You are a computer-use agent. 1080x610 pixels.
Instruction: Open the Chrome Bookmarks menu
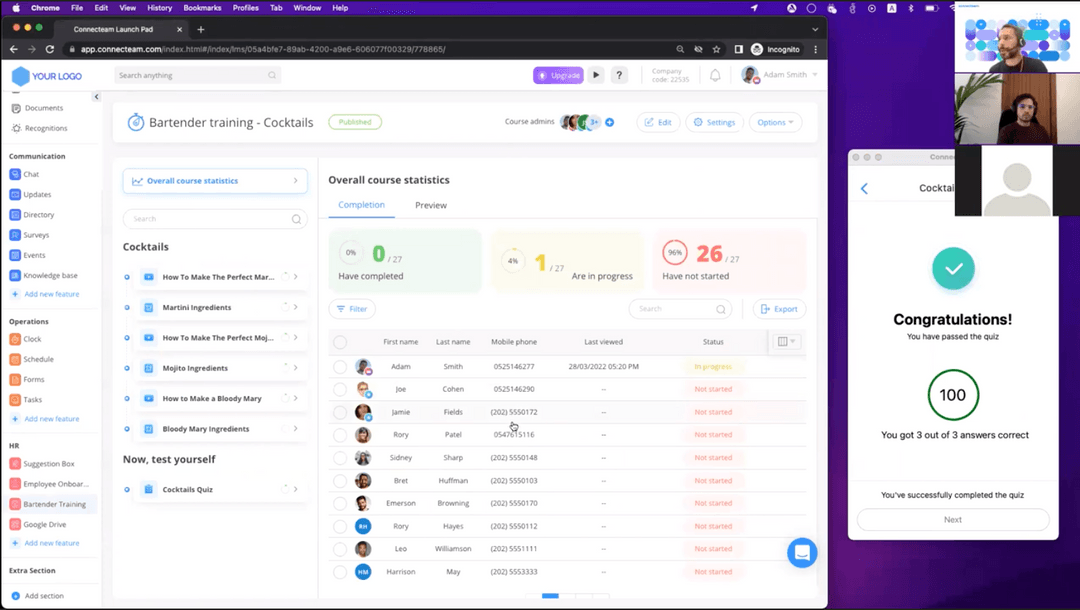coord(202,7)
